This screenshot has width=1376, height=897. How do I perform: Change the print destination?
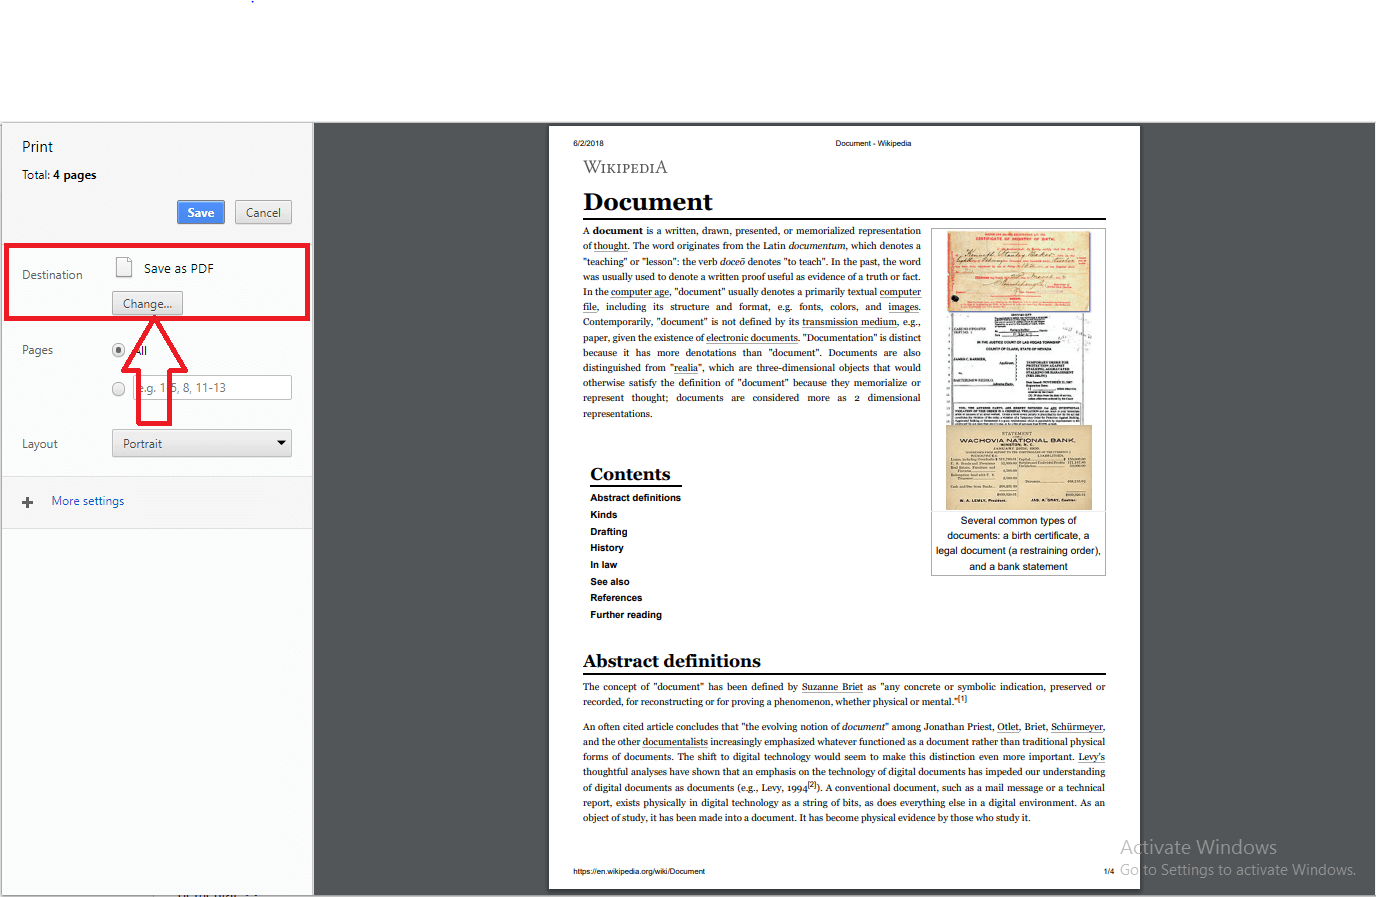click(147, 303)
